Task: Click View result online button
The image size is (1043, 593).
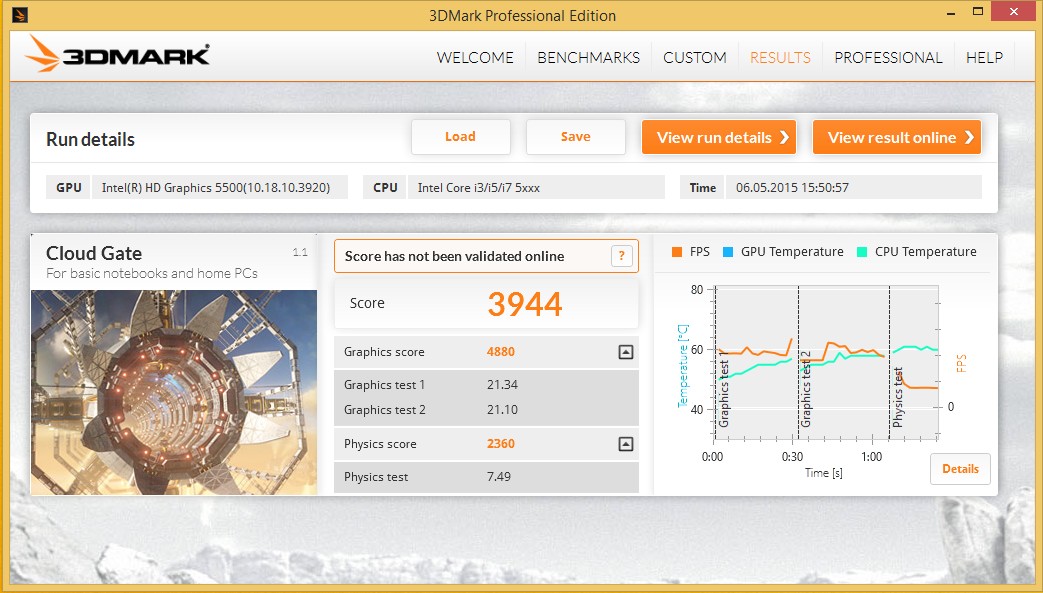Action: coord(897,137)
